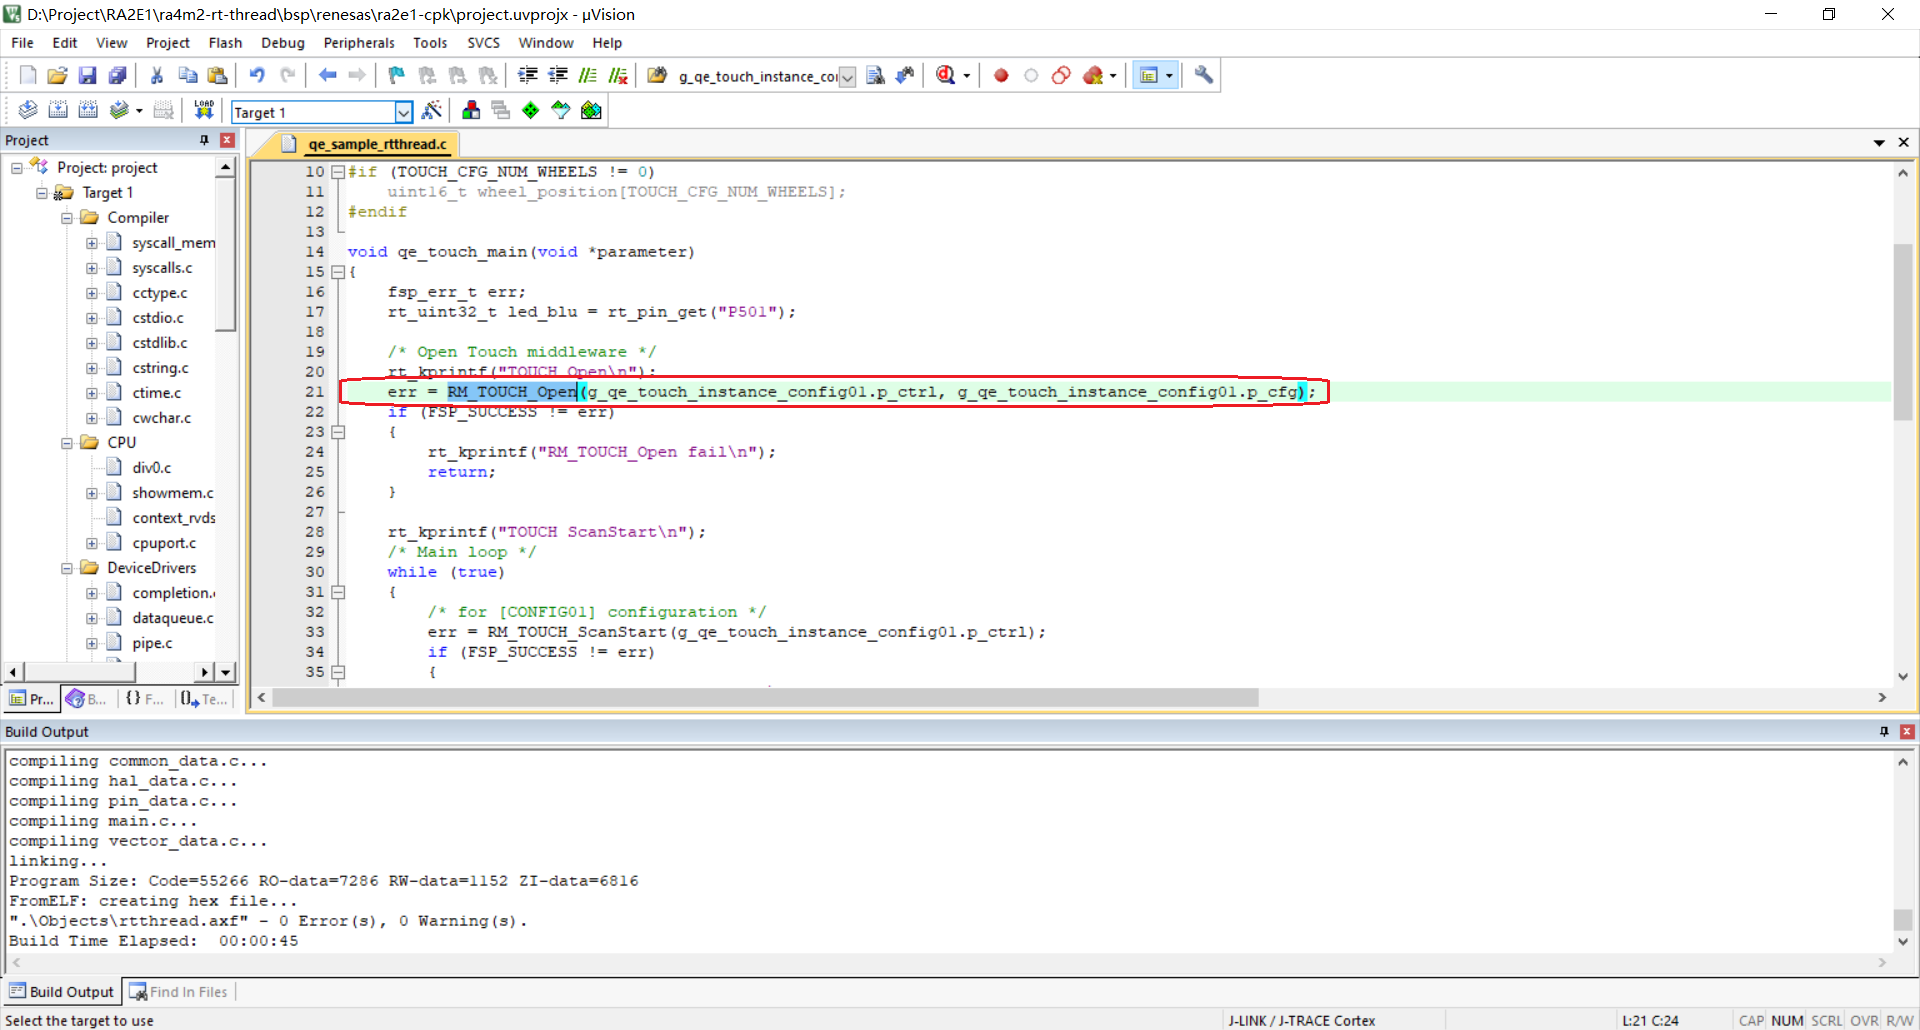Click the Download LOAD icon

204,110
